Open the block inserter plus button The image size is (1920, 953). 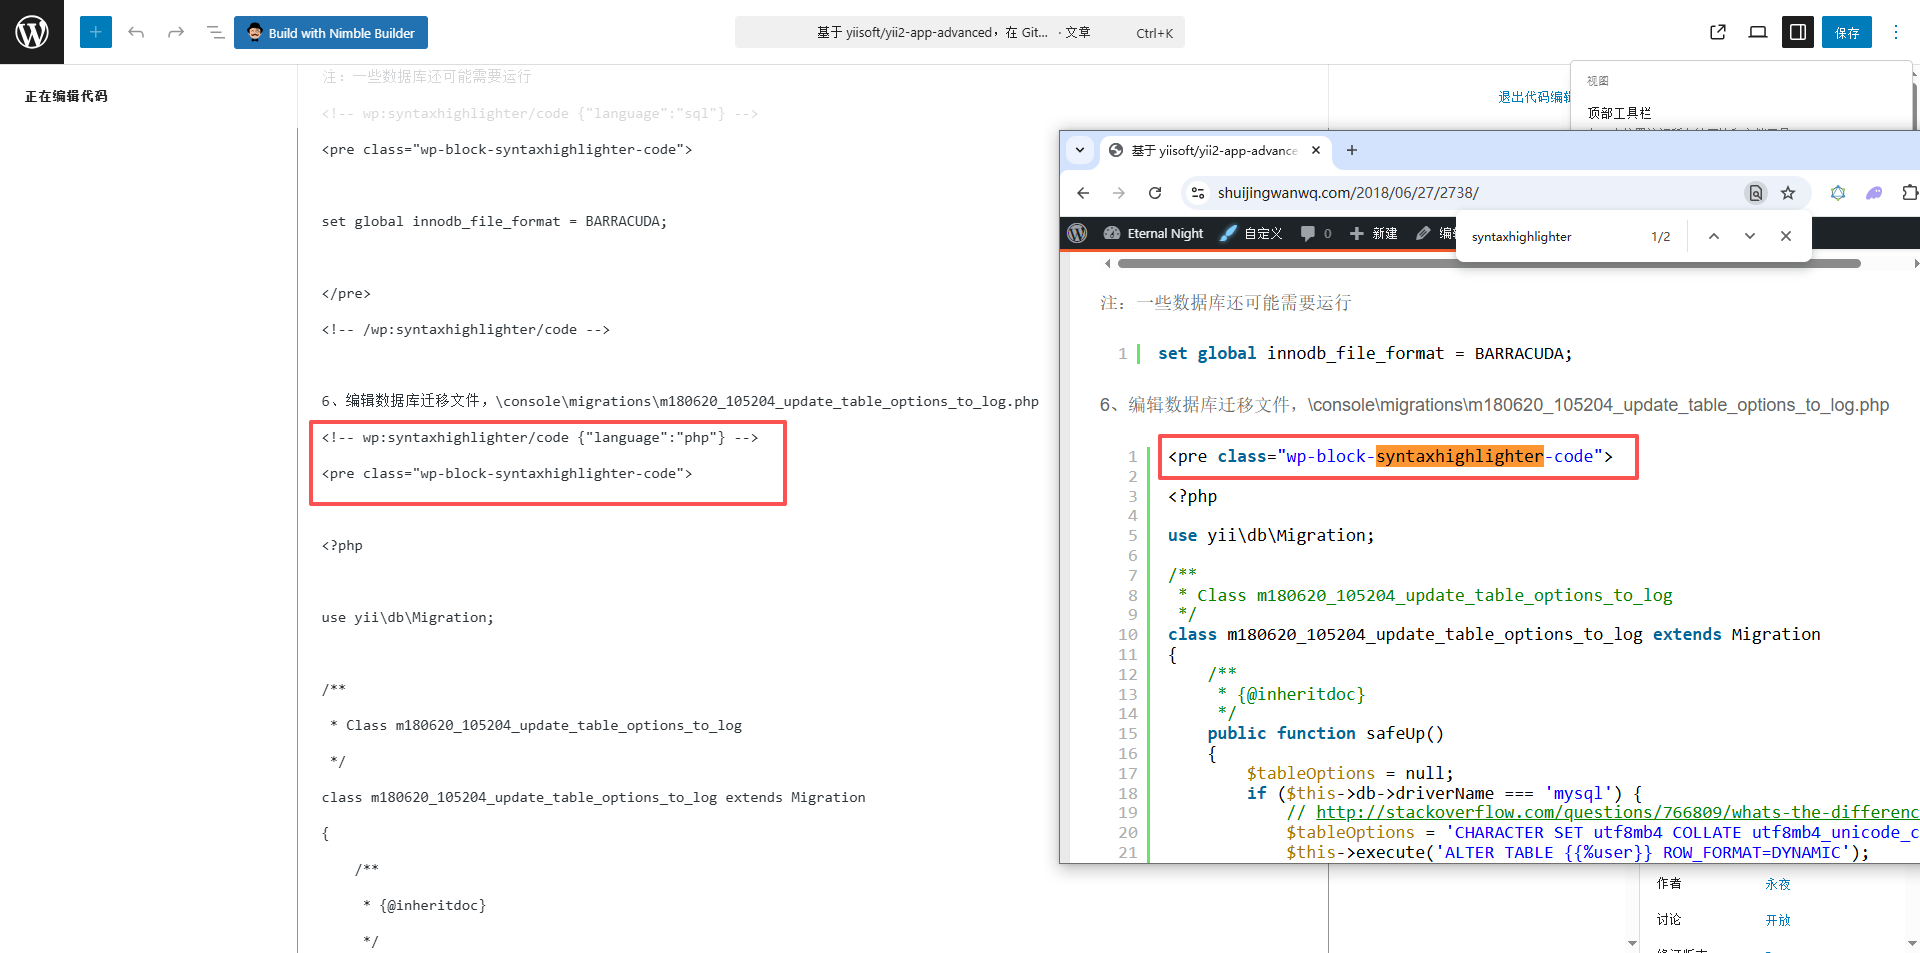[96, 32]
